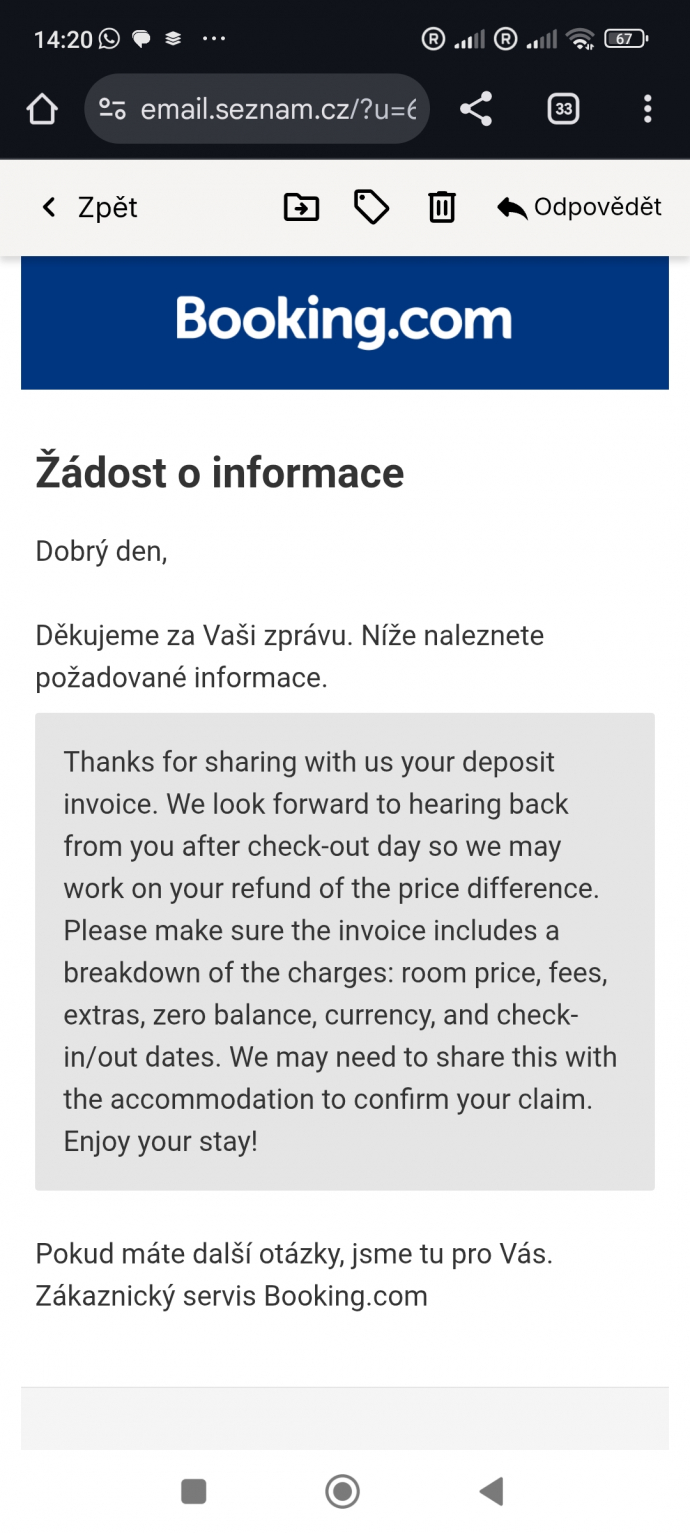Screen dimensions: 690x1533
Task: Tap the reply arrow icon
Action: click(x=512, y=208)
